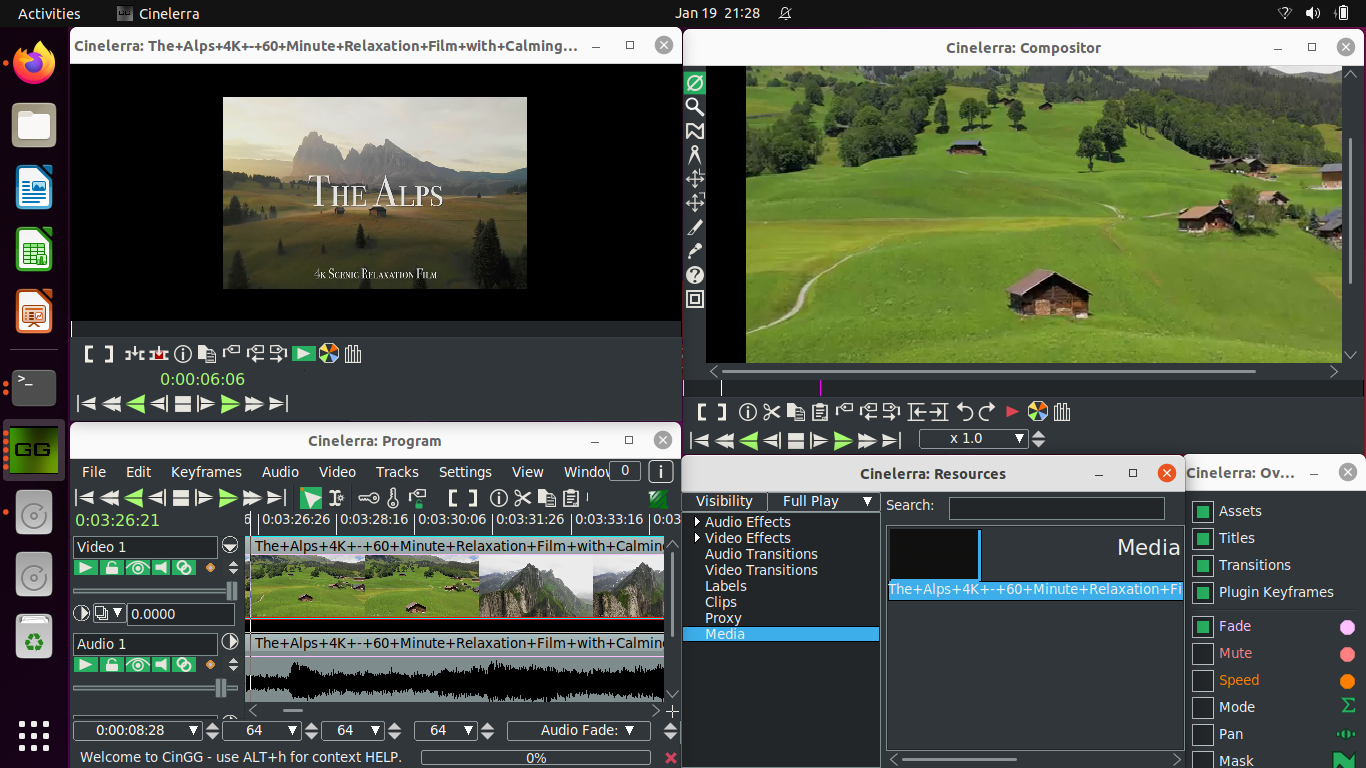Image resolution: width=1366 pixels, height=768 pixels.
Task: Enable the Mute overlay checkbox
Action: click(1203, 654)
